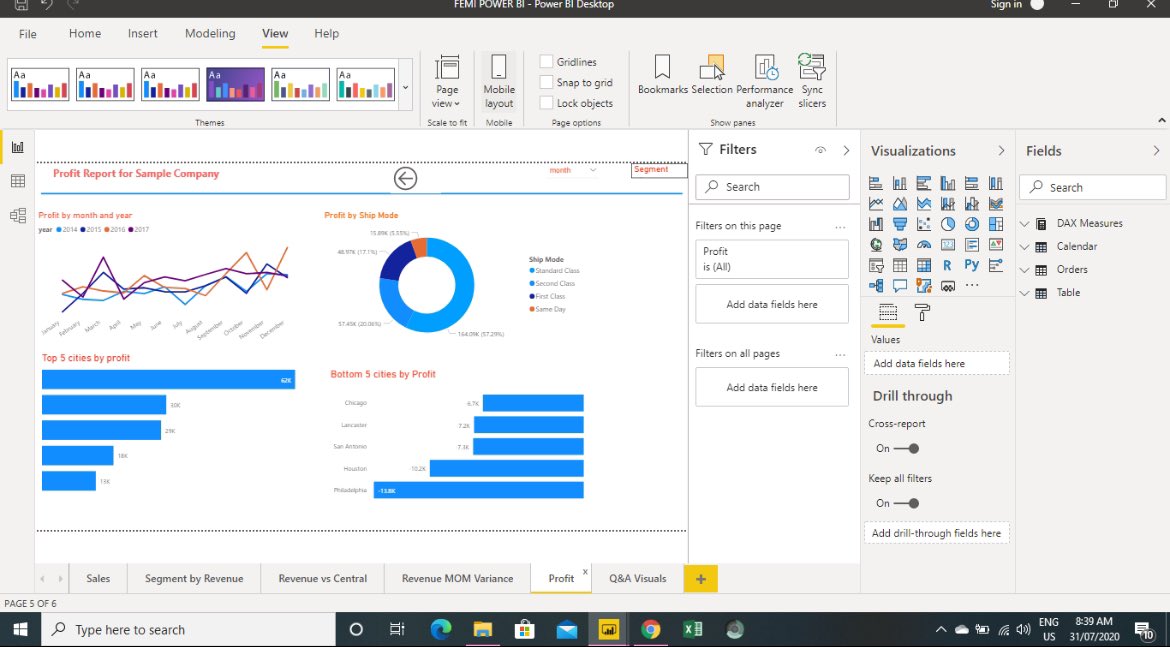Pick the Decomposition tree visual
The height and width of the screenshot is (647, 1170).
coord(876,285)
